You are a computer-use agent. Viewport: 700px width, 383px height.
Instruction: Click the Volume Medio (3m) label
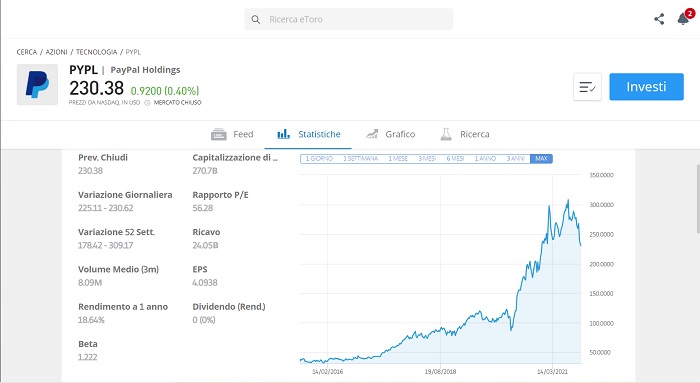click(118, 270)
